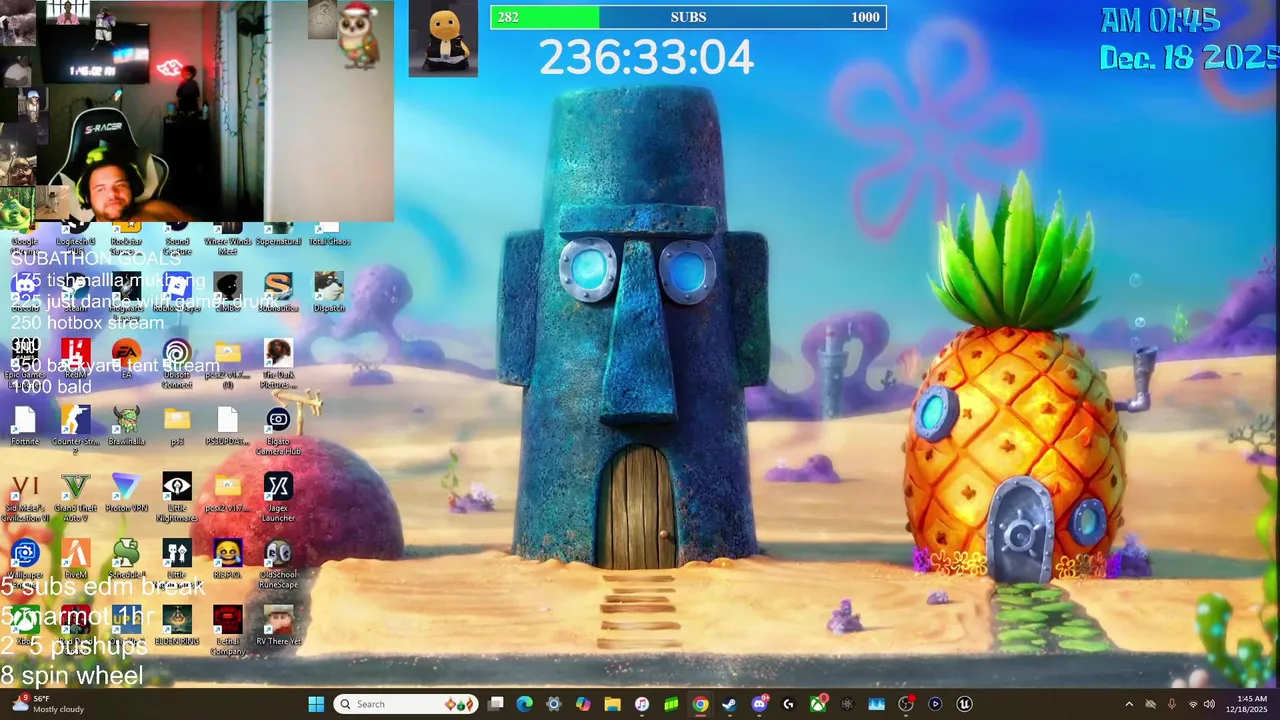Click the taskbar Search box

pyautogui.click(x=404, y=704)
